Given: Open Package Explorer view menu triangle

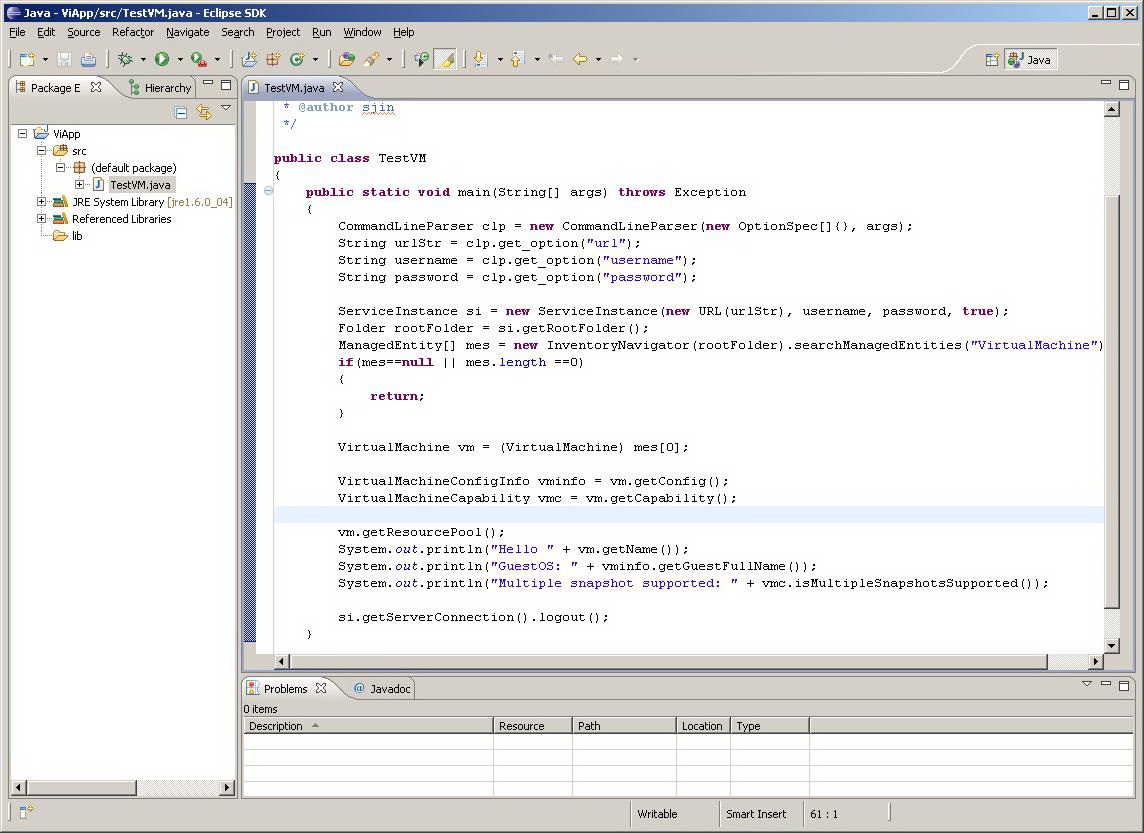Looking at the screenshot, I should (x=226, y=108).
